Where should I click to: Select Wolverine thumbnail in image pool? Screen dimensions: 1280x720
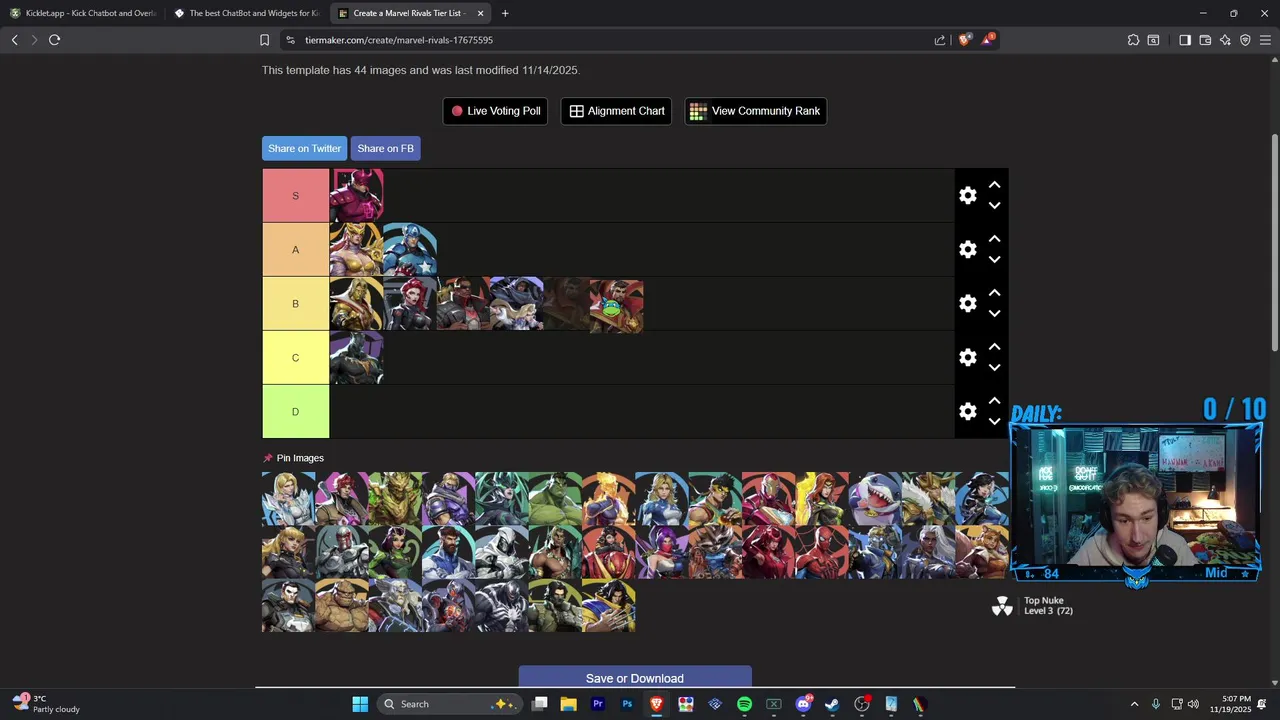(x=608, y=605)
